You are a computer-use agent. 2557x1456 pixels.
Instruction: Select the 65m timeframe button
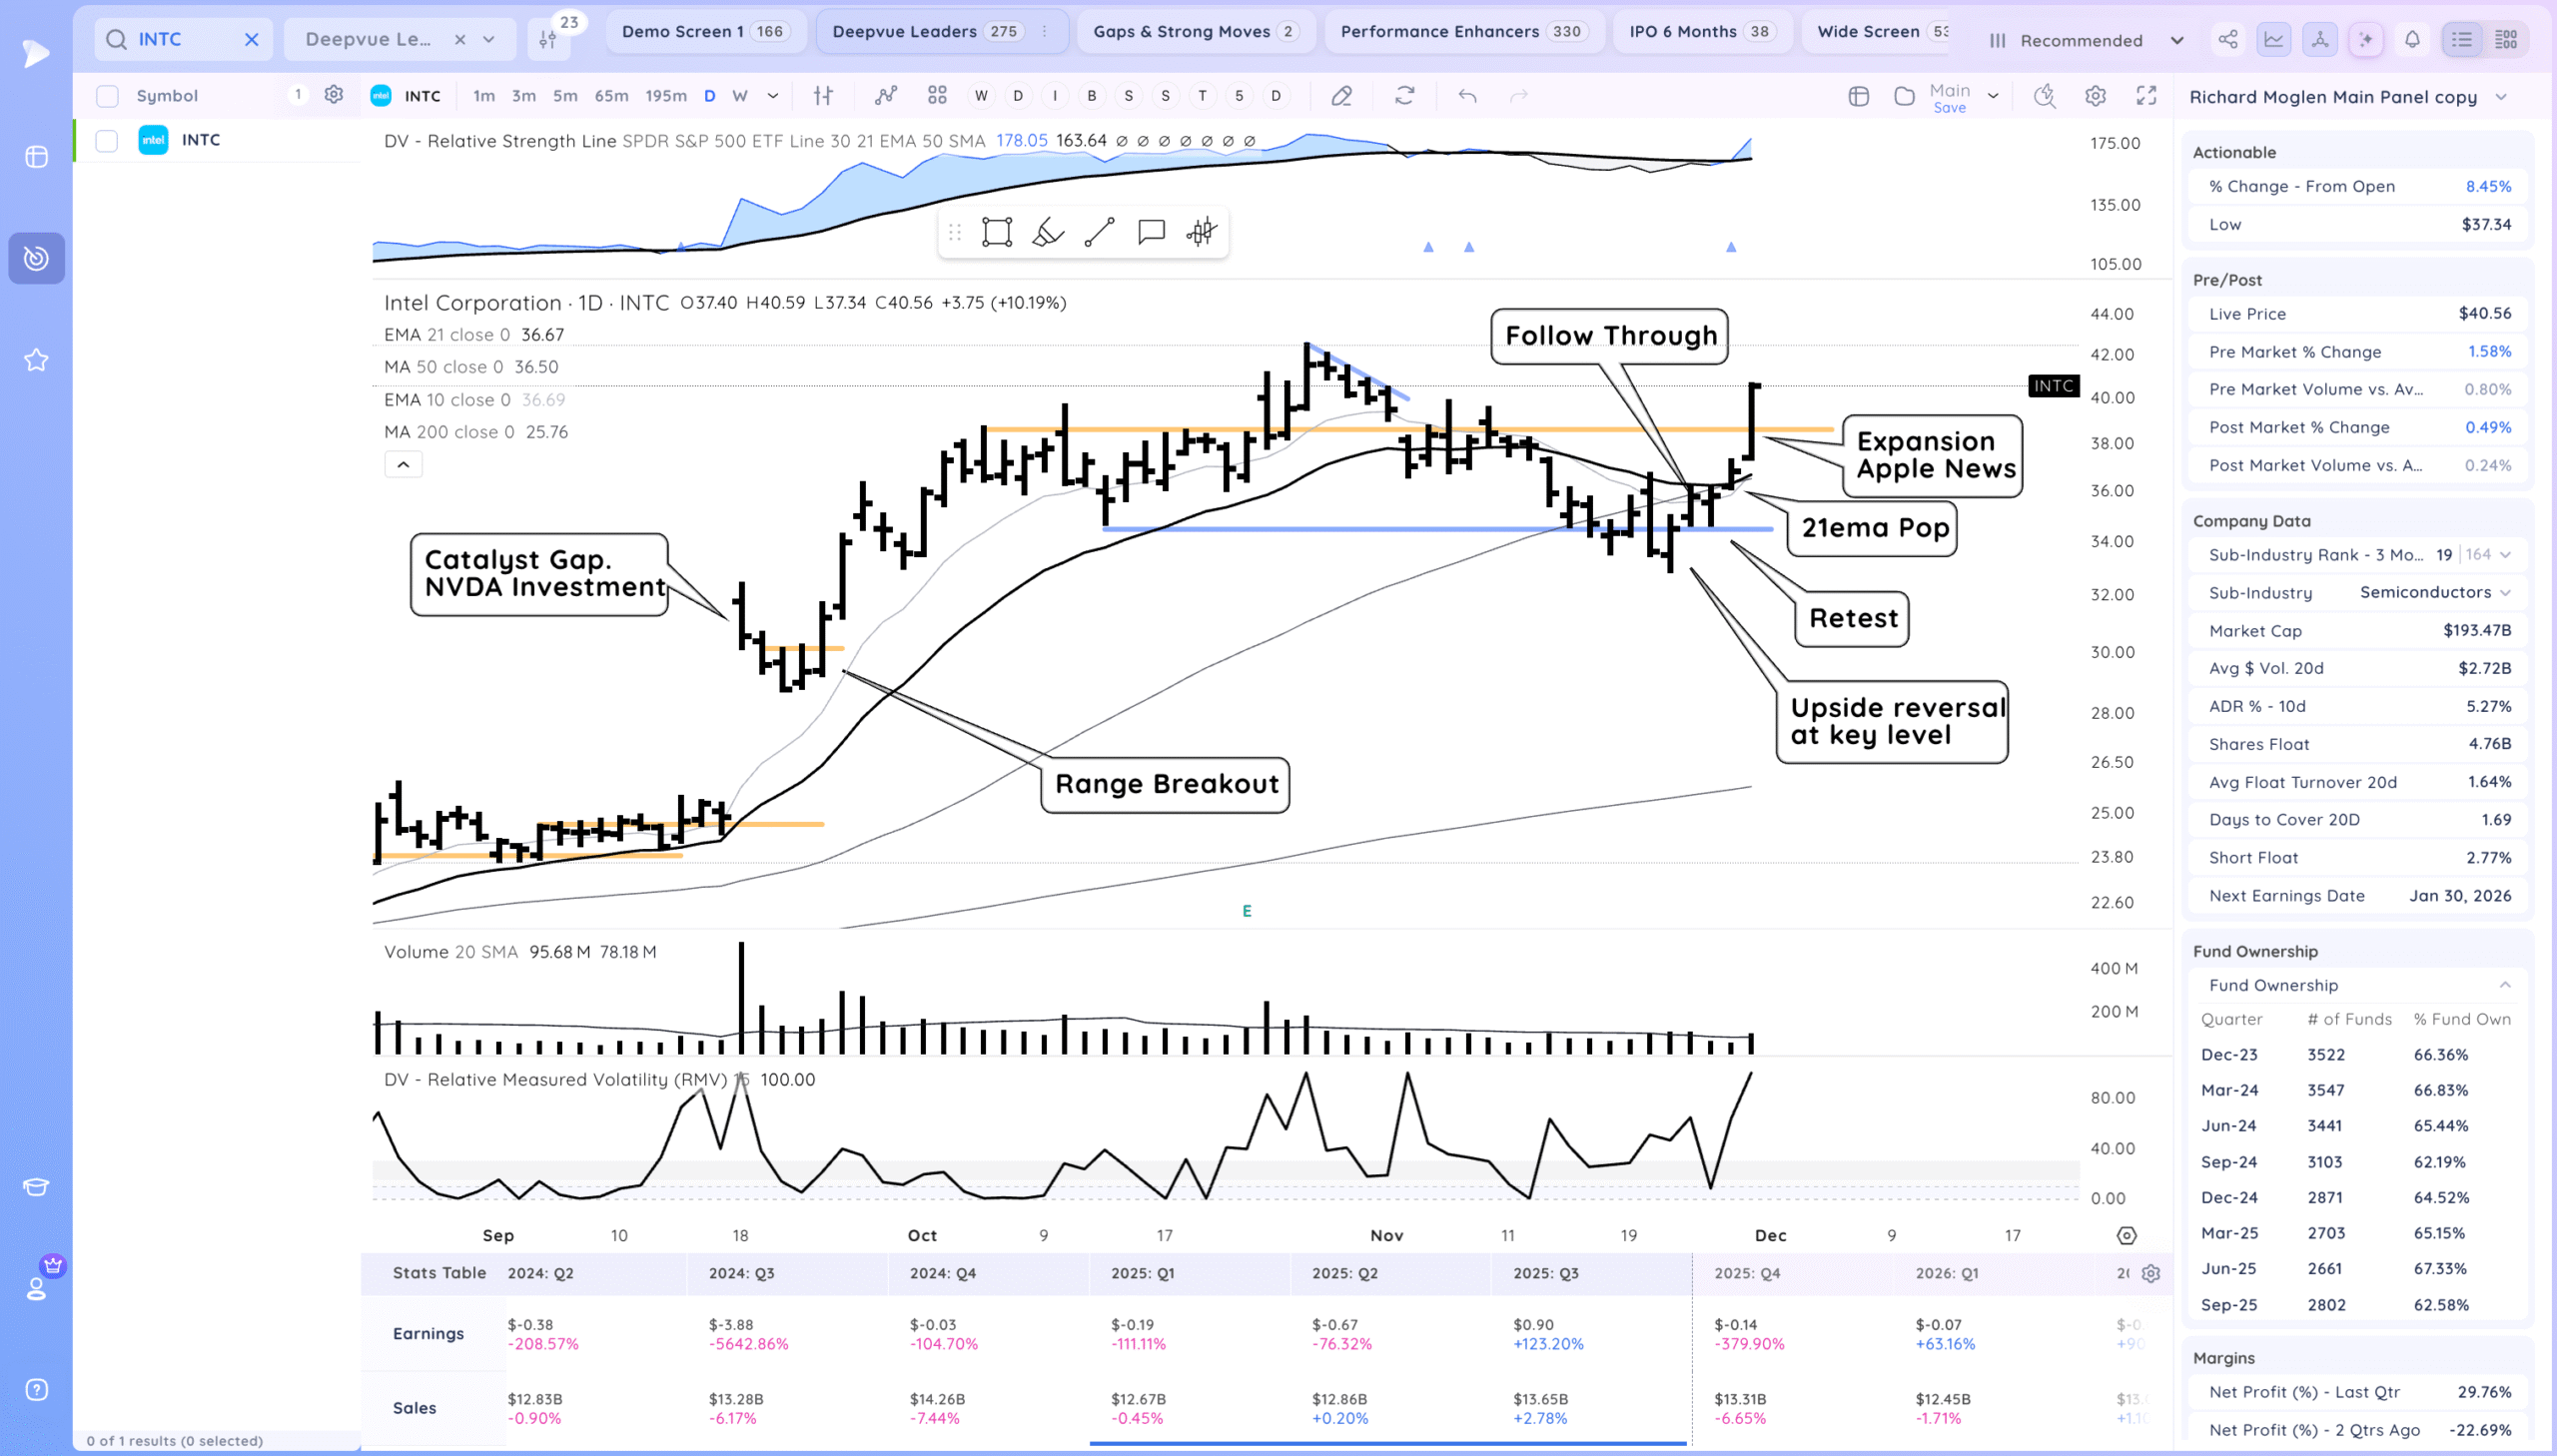click(611, 96)
